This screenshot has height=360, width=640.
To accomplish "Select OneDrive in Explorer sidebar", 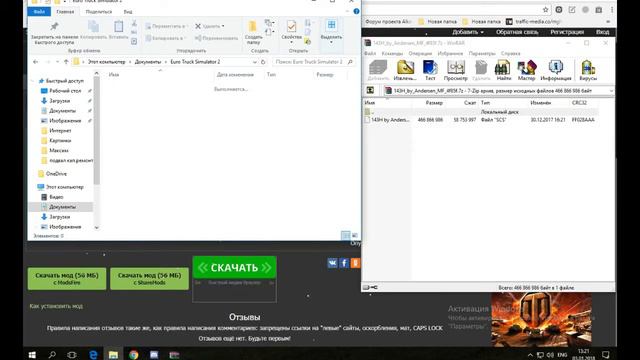I will (56, 173).
